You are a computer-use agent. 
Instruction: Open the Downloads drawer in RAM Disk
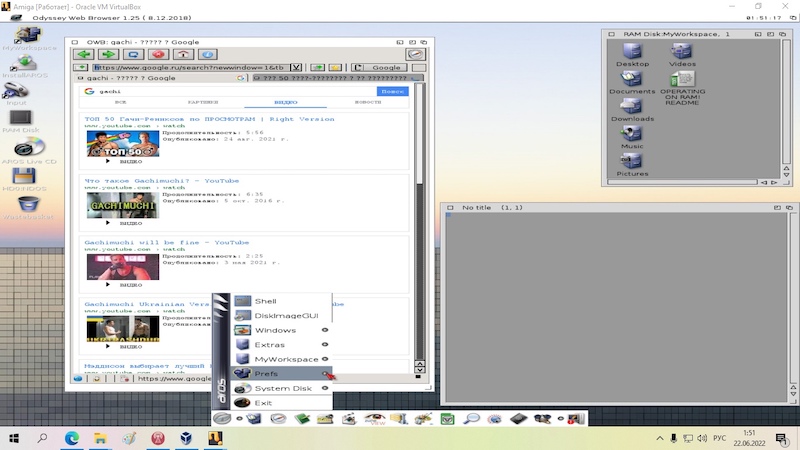(x=631, y=108)
